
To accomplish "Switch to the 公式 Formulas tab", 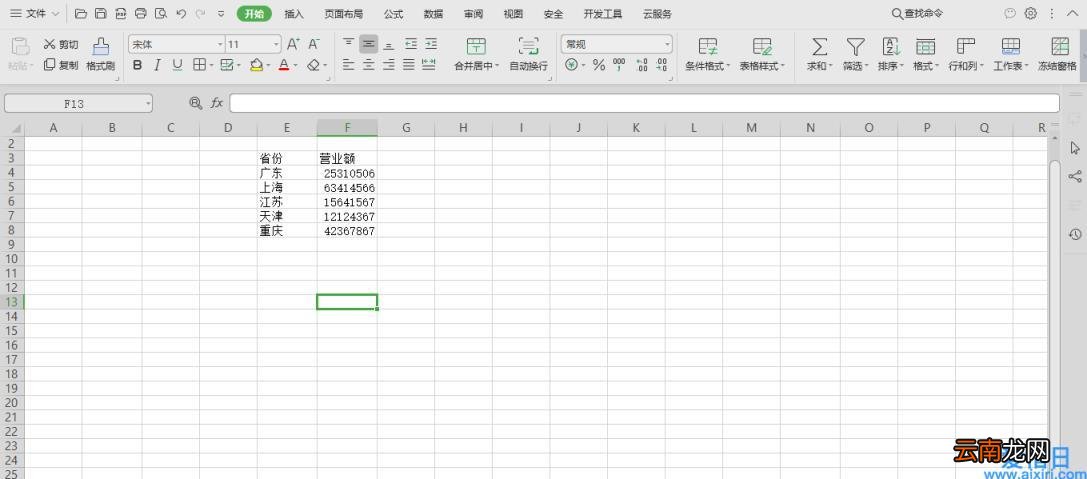I will [x=393, y=14].
